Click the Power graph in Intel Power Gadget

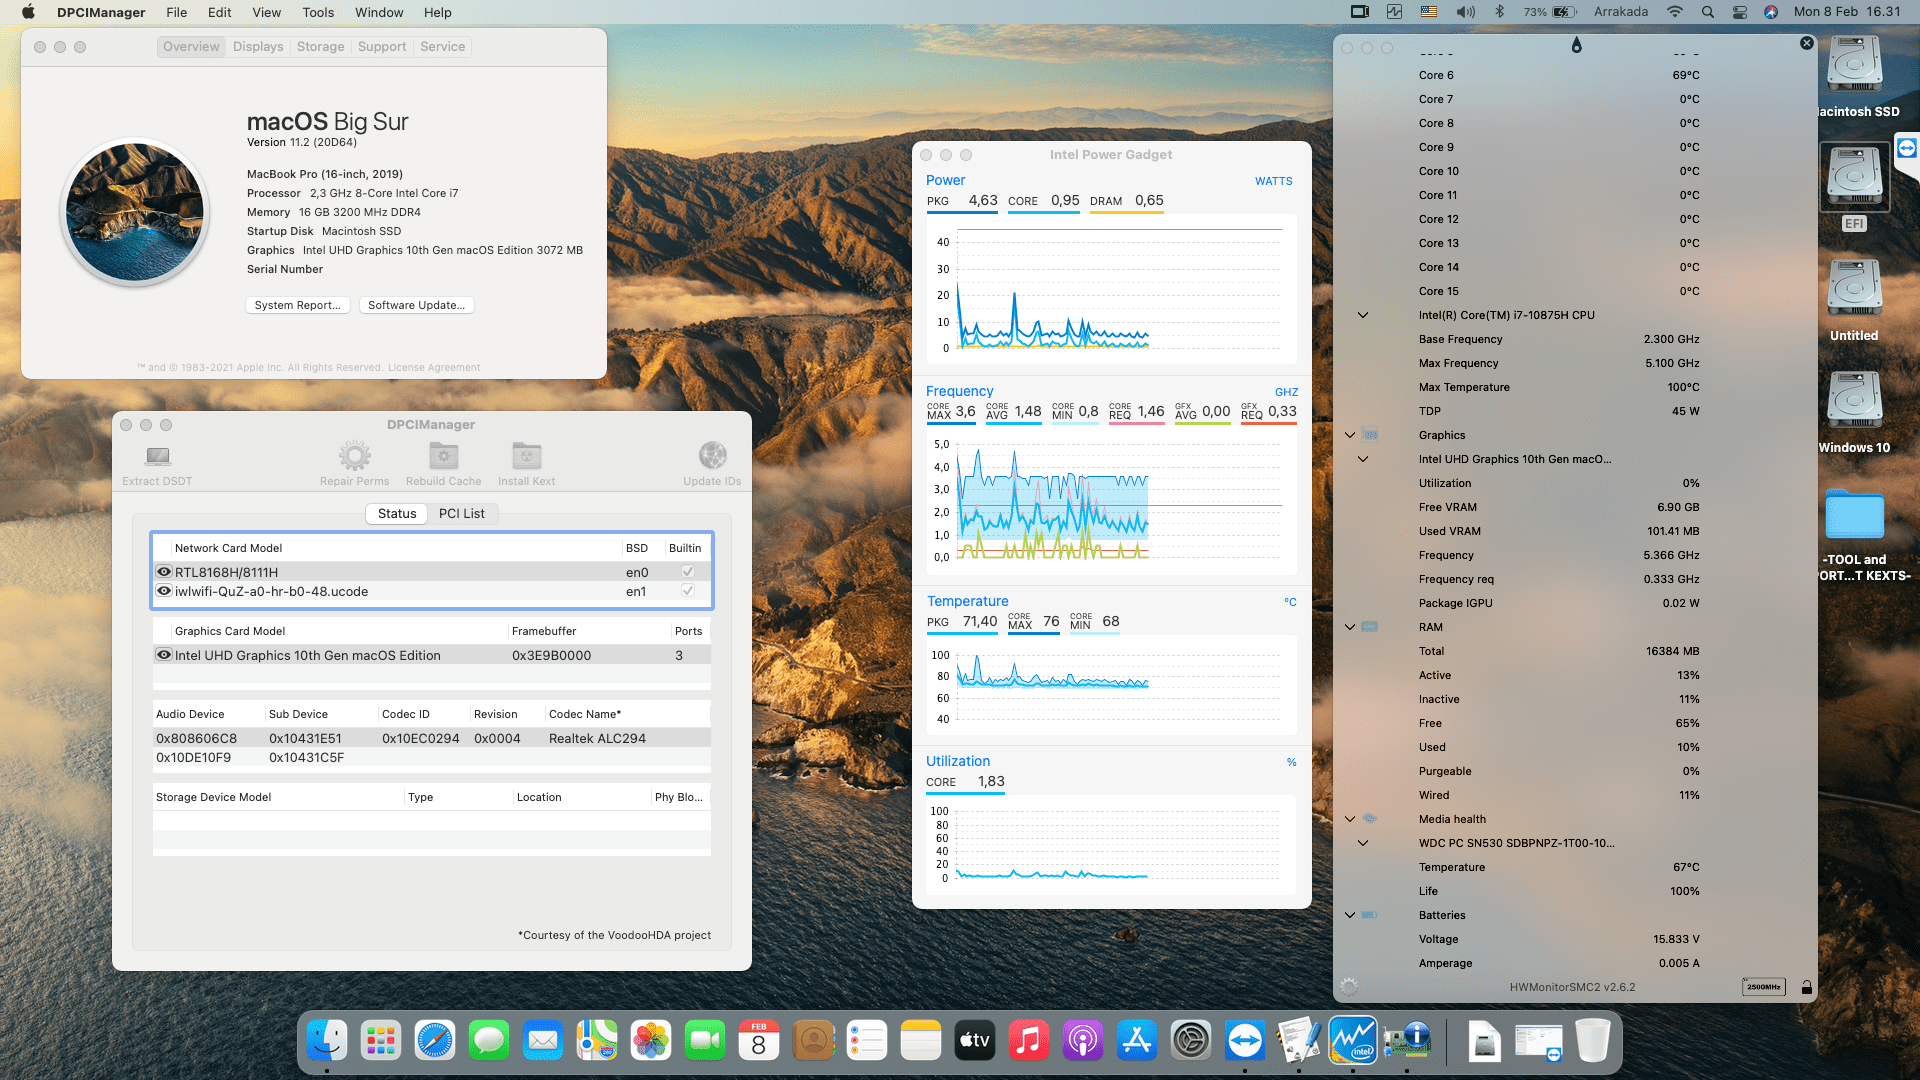click(x=1111, y=289)
